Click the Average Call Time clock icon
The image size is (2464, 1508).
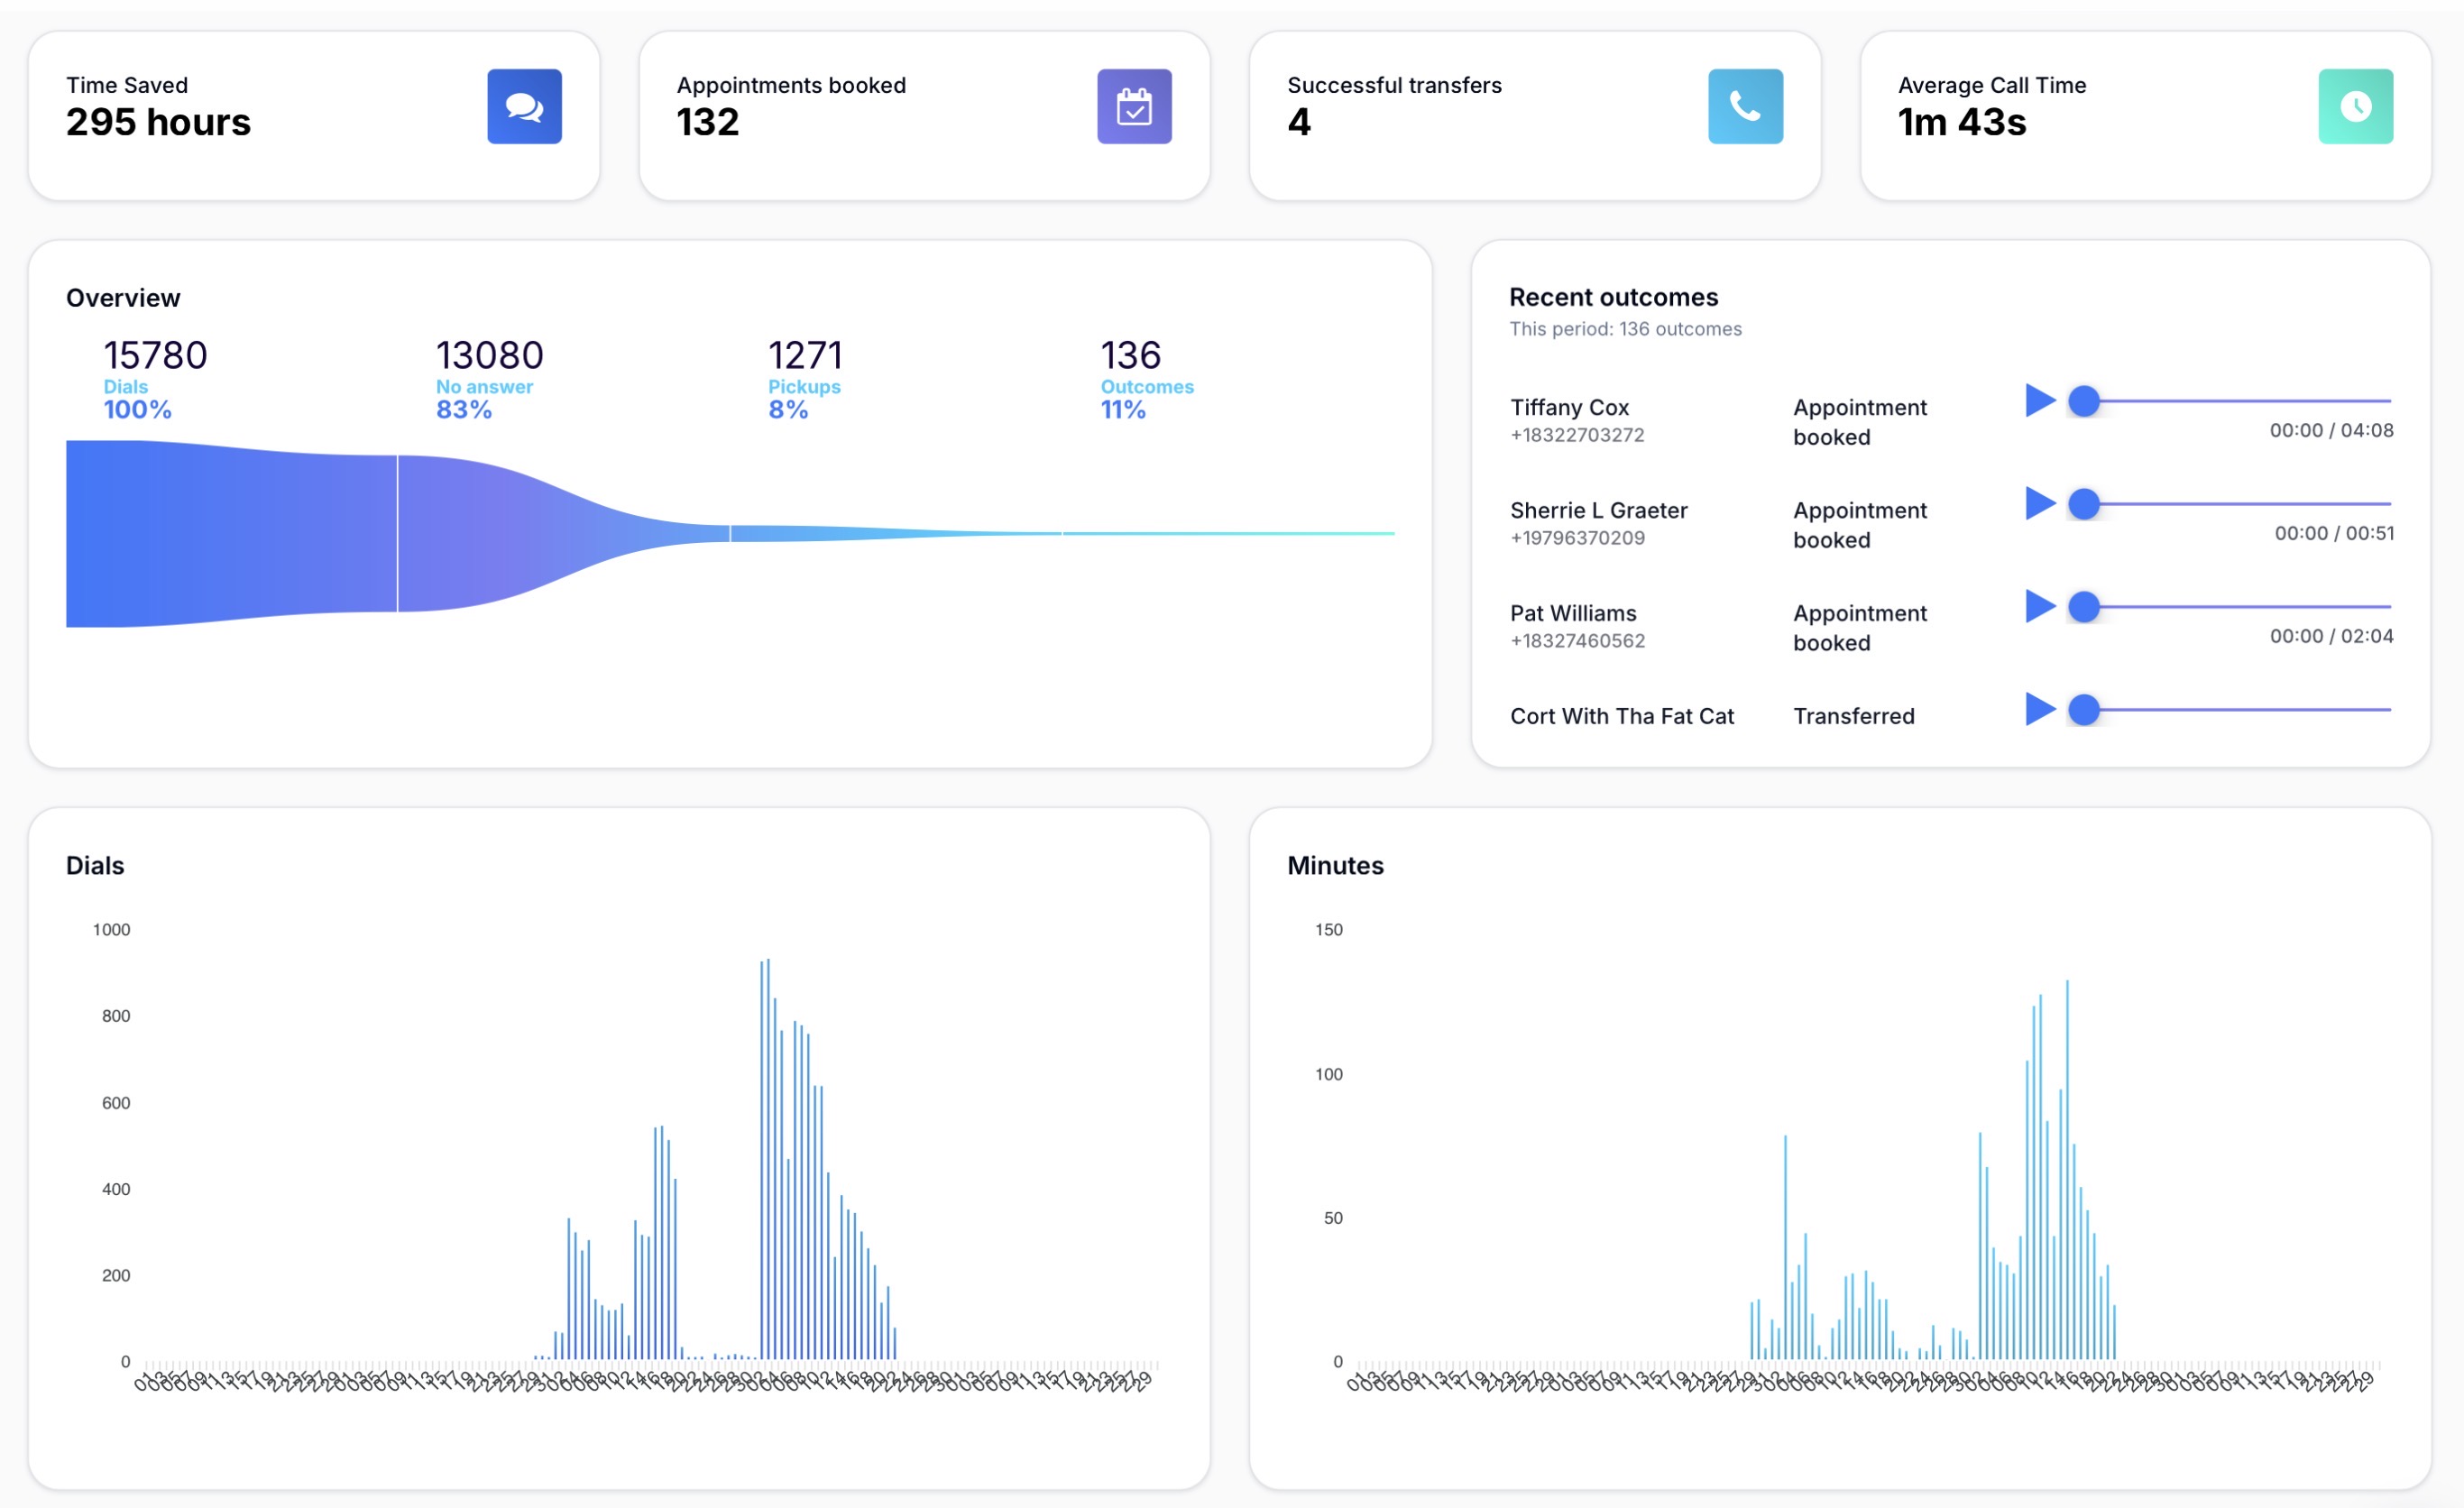point(2355,106)
